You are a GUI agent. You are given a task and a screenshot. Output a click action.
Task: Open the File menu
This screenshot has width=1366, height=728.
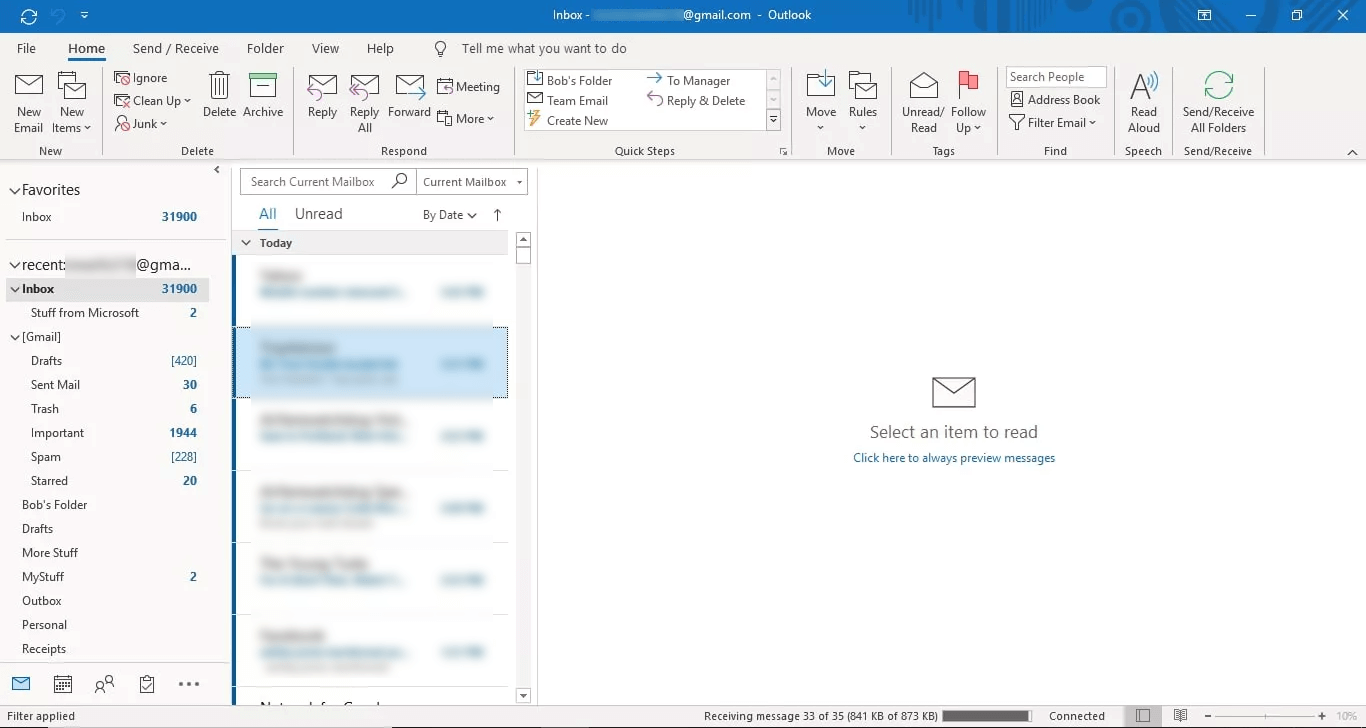tap(27, 48)
